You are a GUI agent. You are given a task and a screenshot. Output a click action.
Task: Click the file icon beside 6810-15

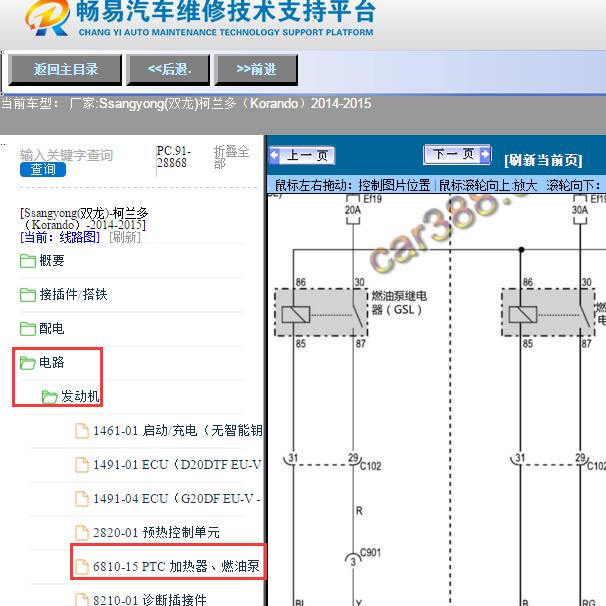82,567
